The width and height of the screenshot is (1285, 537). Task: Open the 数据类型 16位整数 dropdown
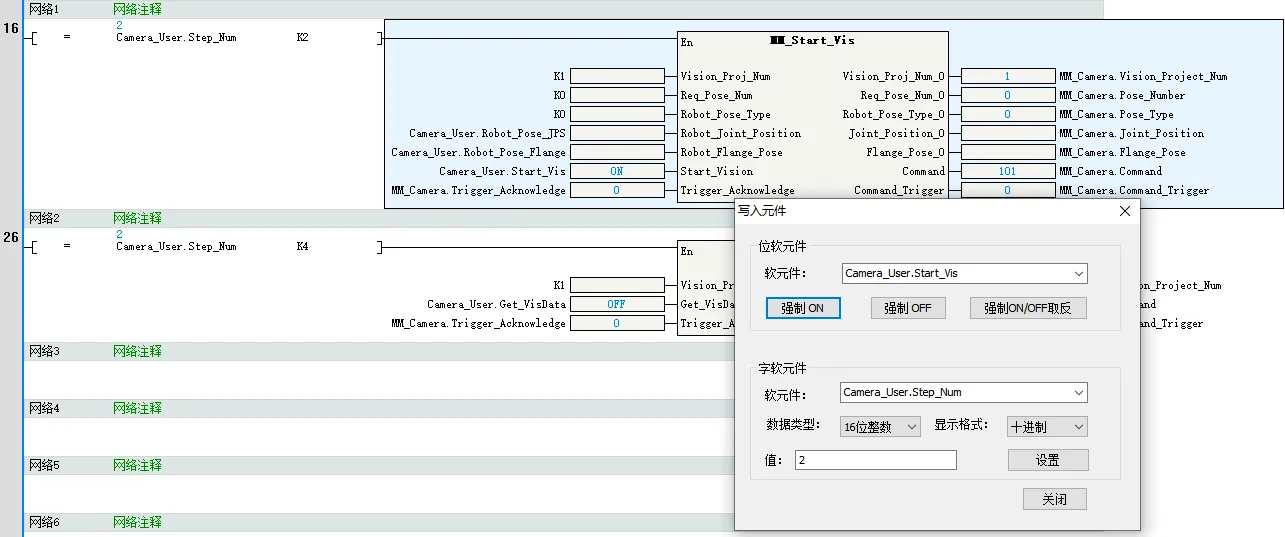click(911, 427)
